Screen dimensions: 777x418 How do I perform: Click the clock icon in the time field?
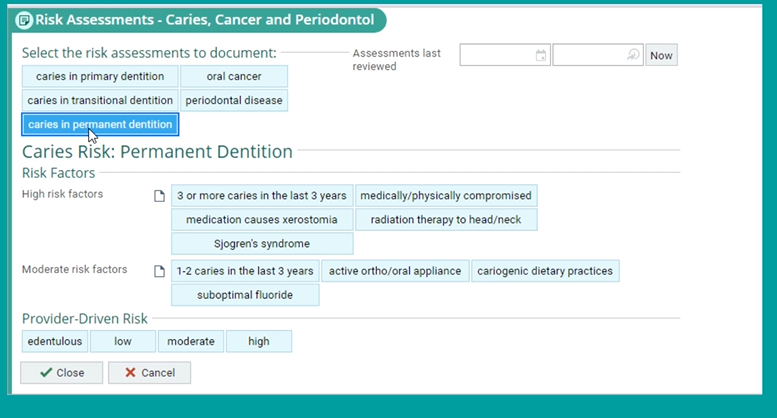[633, 56]
